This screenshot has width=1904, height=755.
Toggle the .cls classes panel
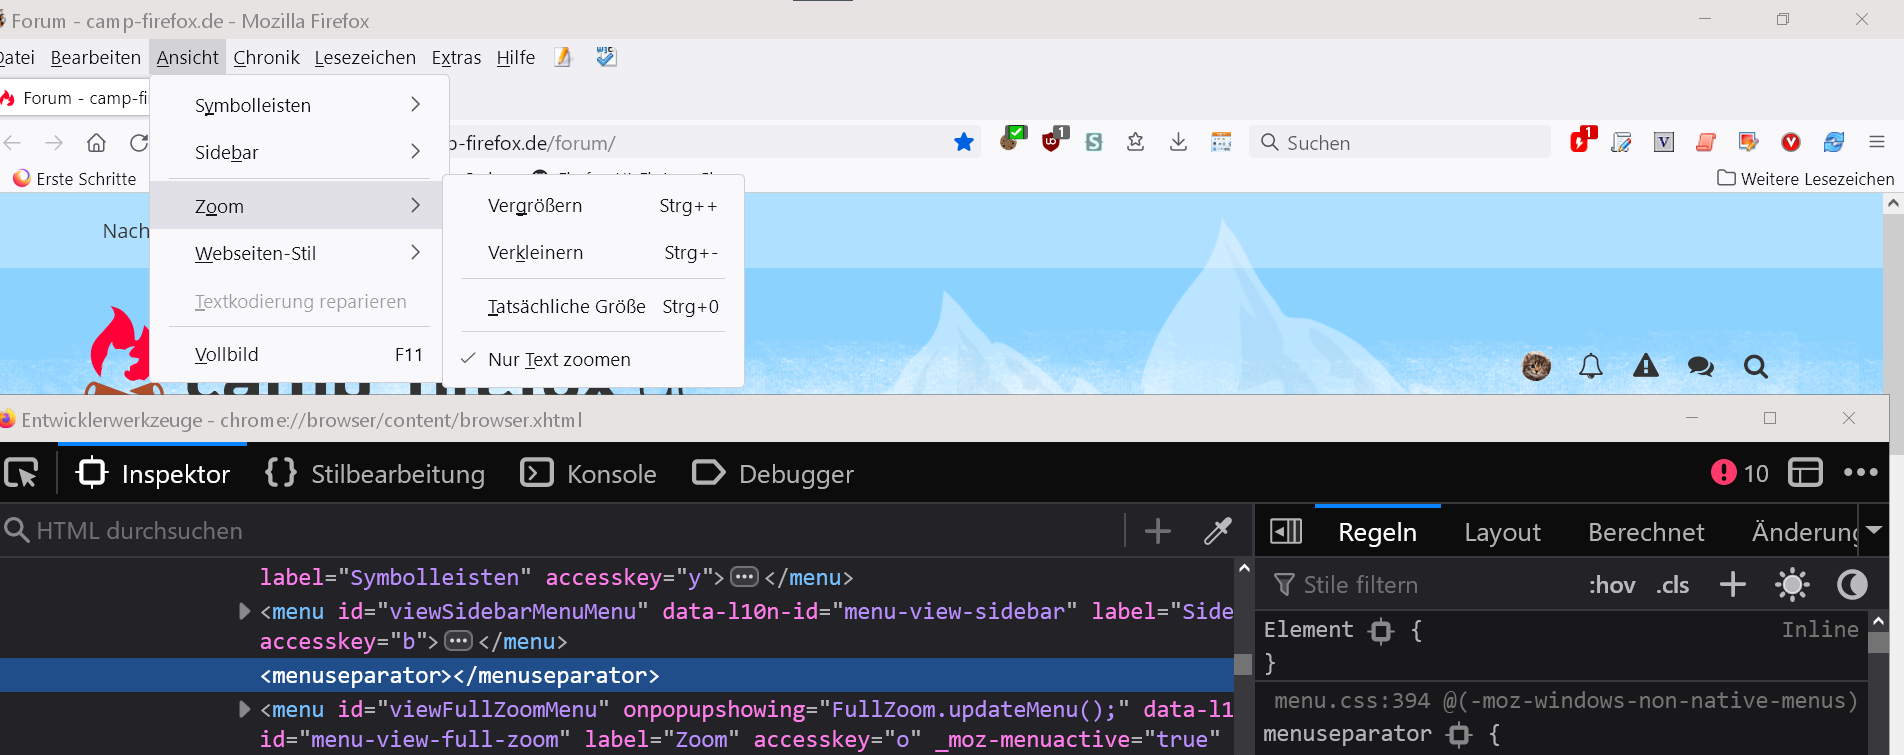pyautogui.click(x=1673, y=585)
